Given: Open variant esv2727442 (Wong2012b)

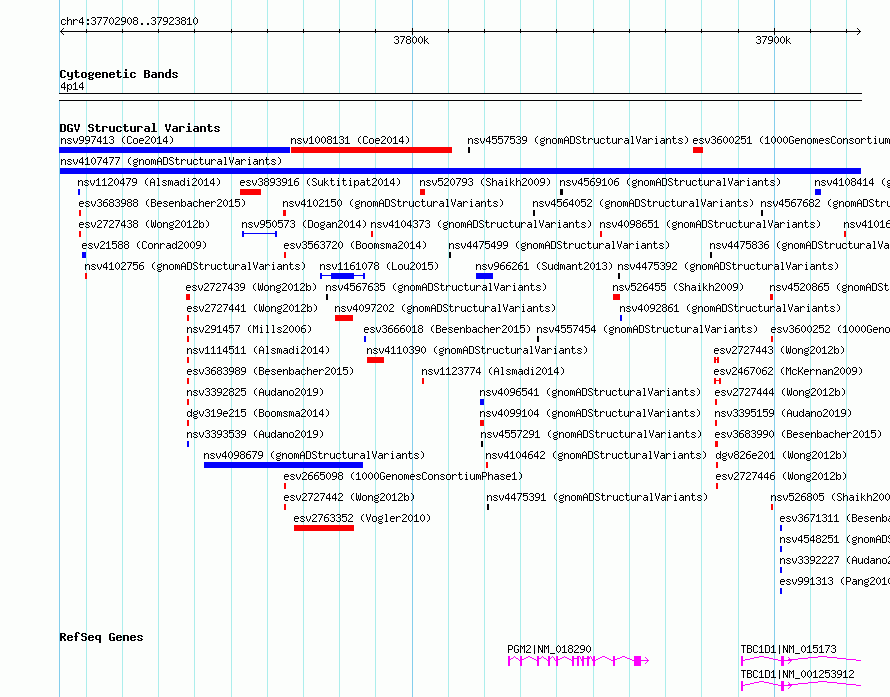Looking at the screenshot, I should coord(349,497).
